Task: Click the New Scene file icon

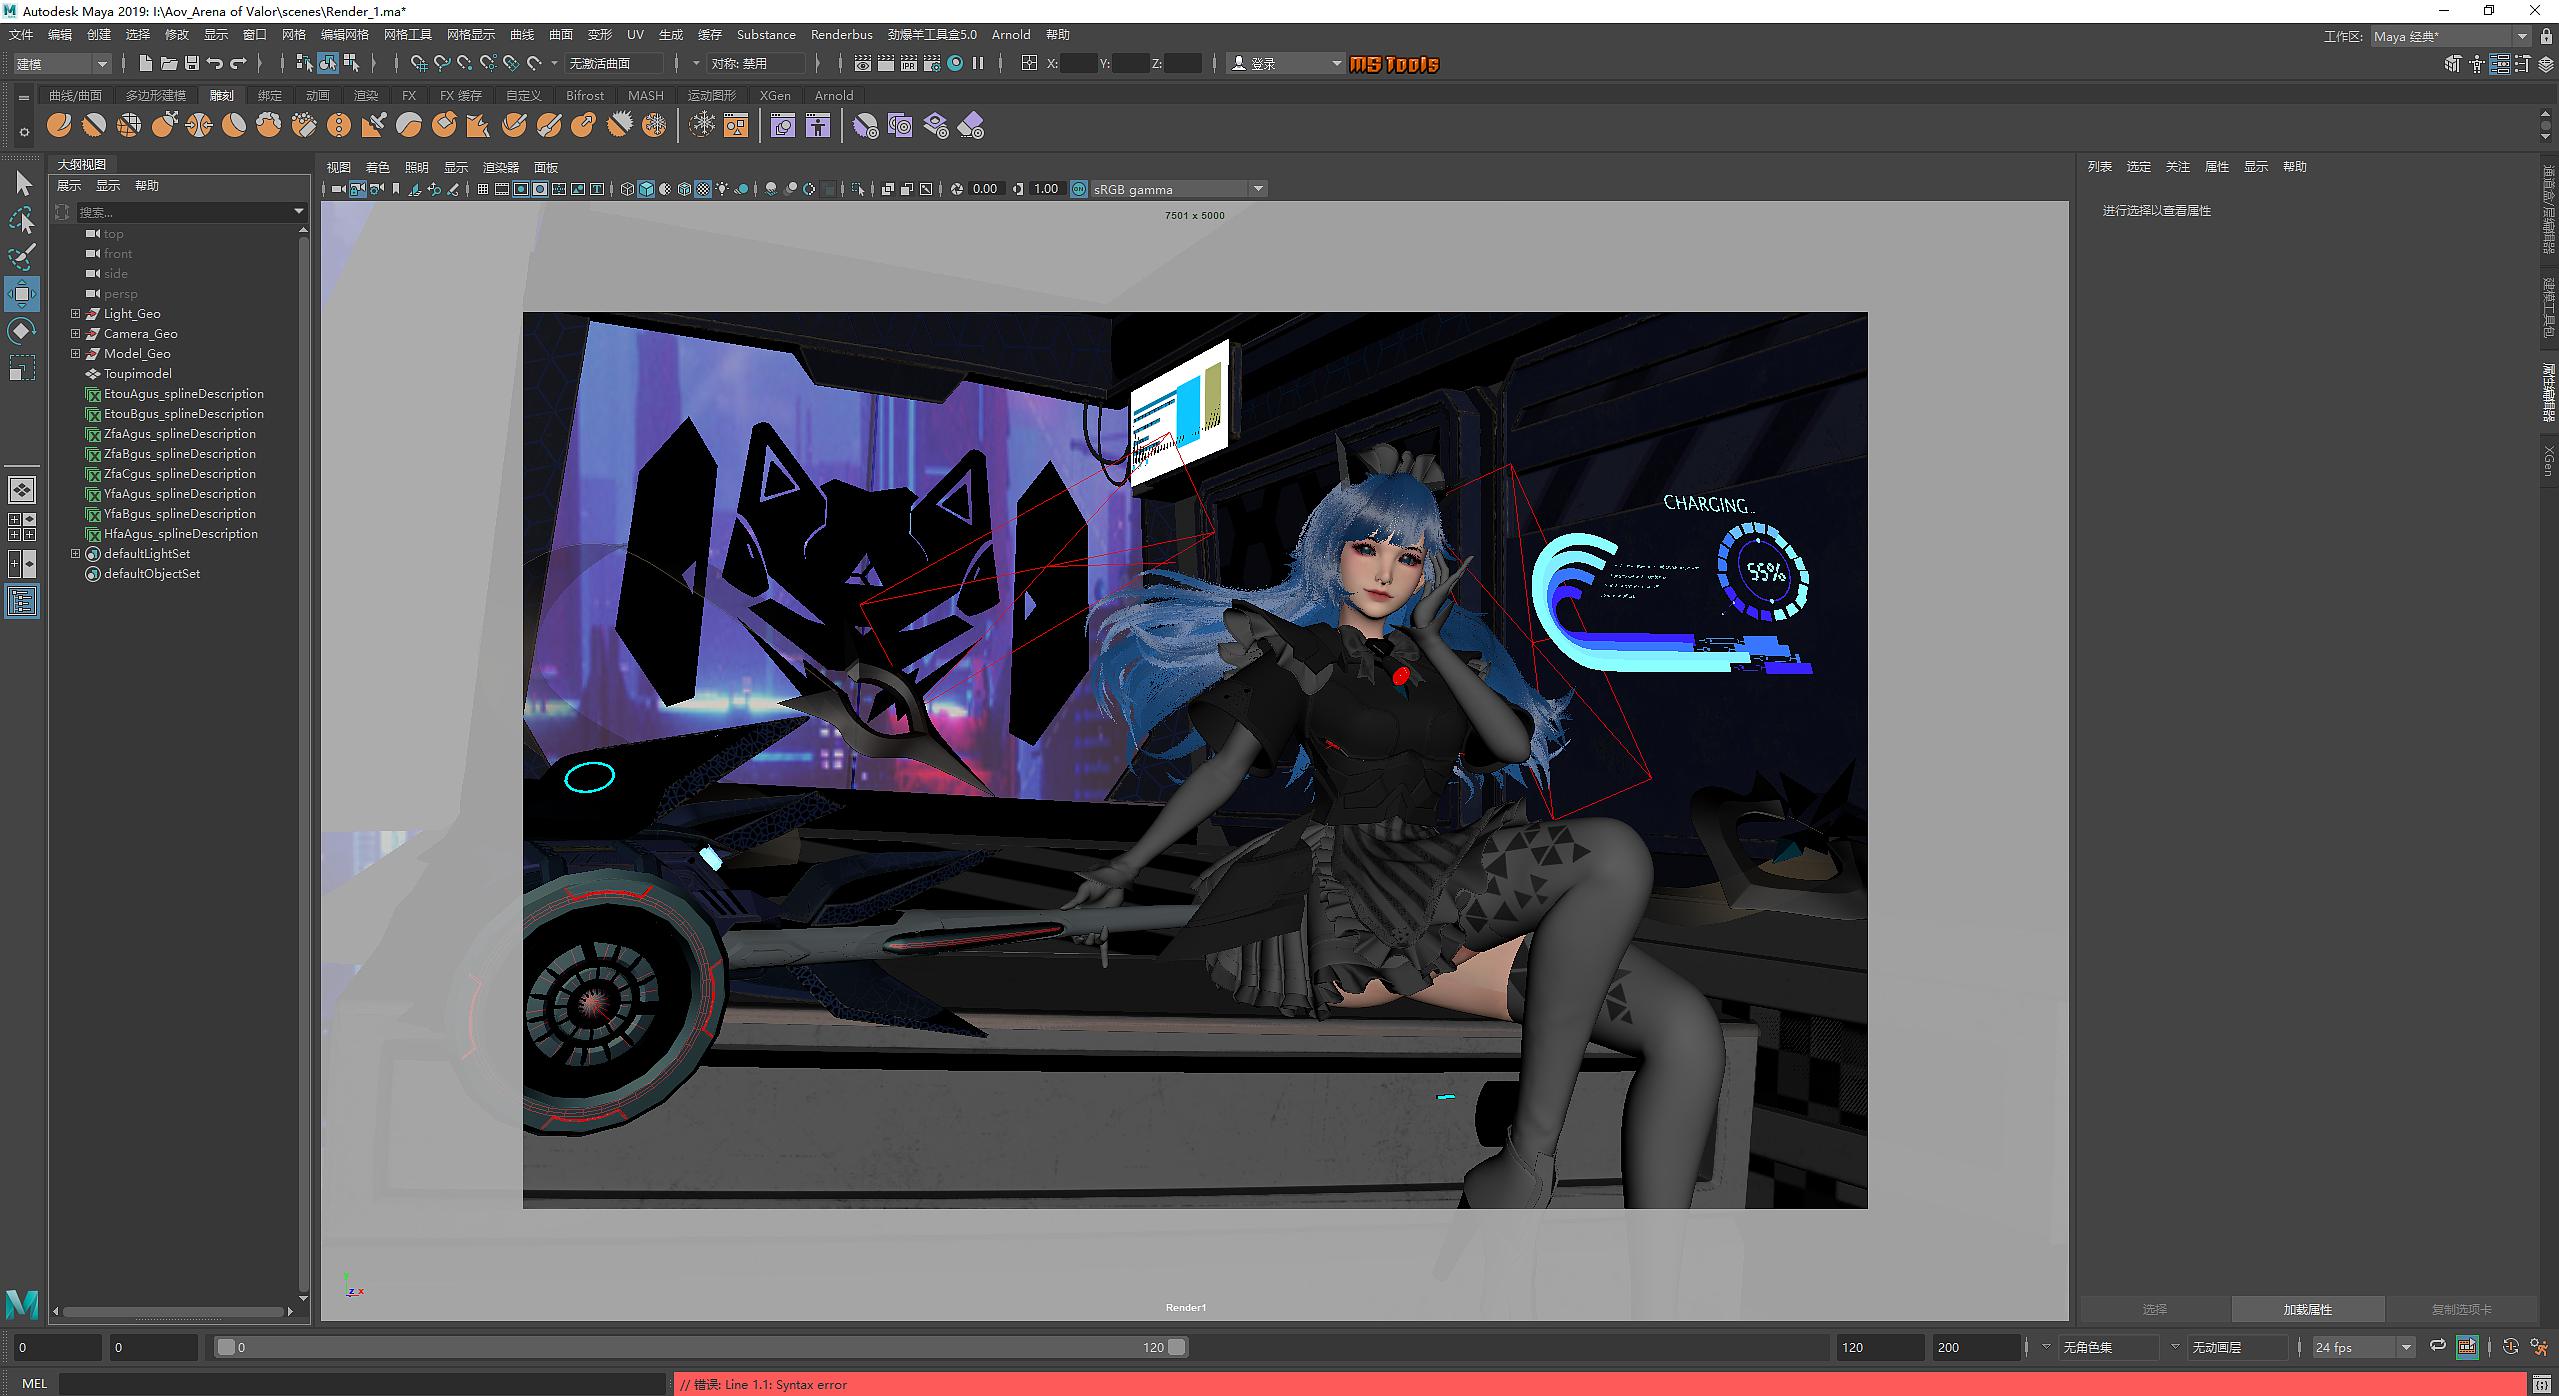Action: click(145, 63)
